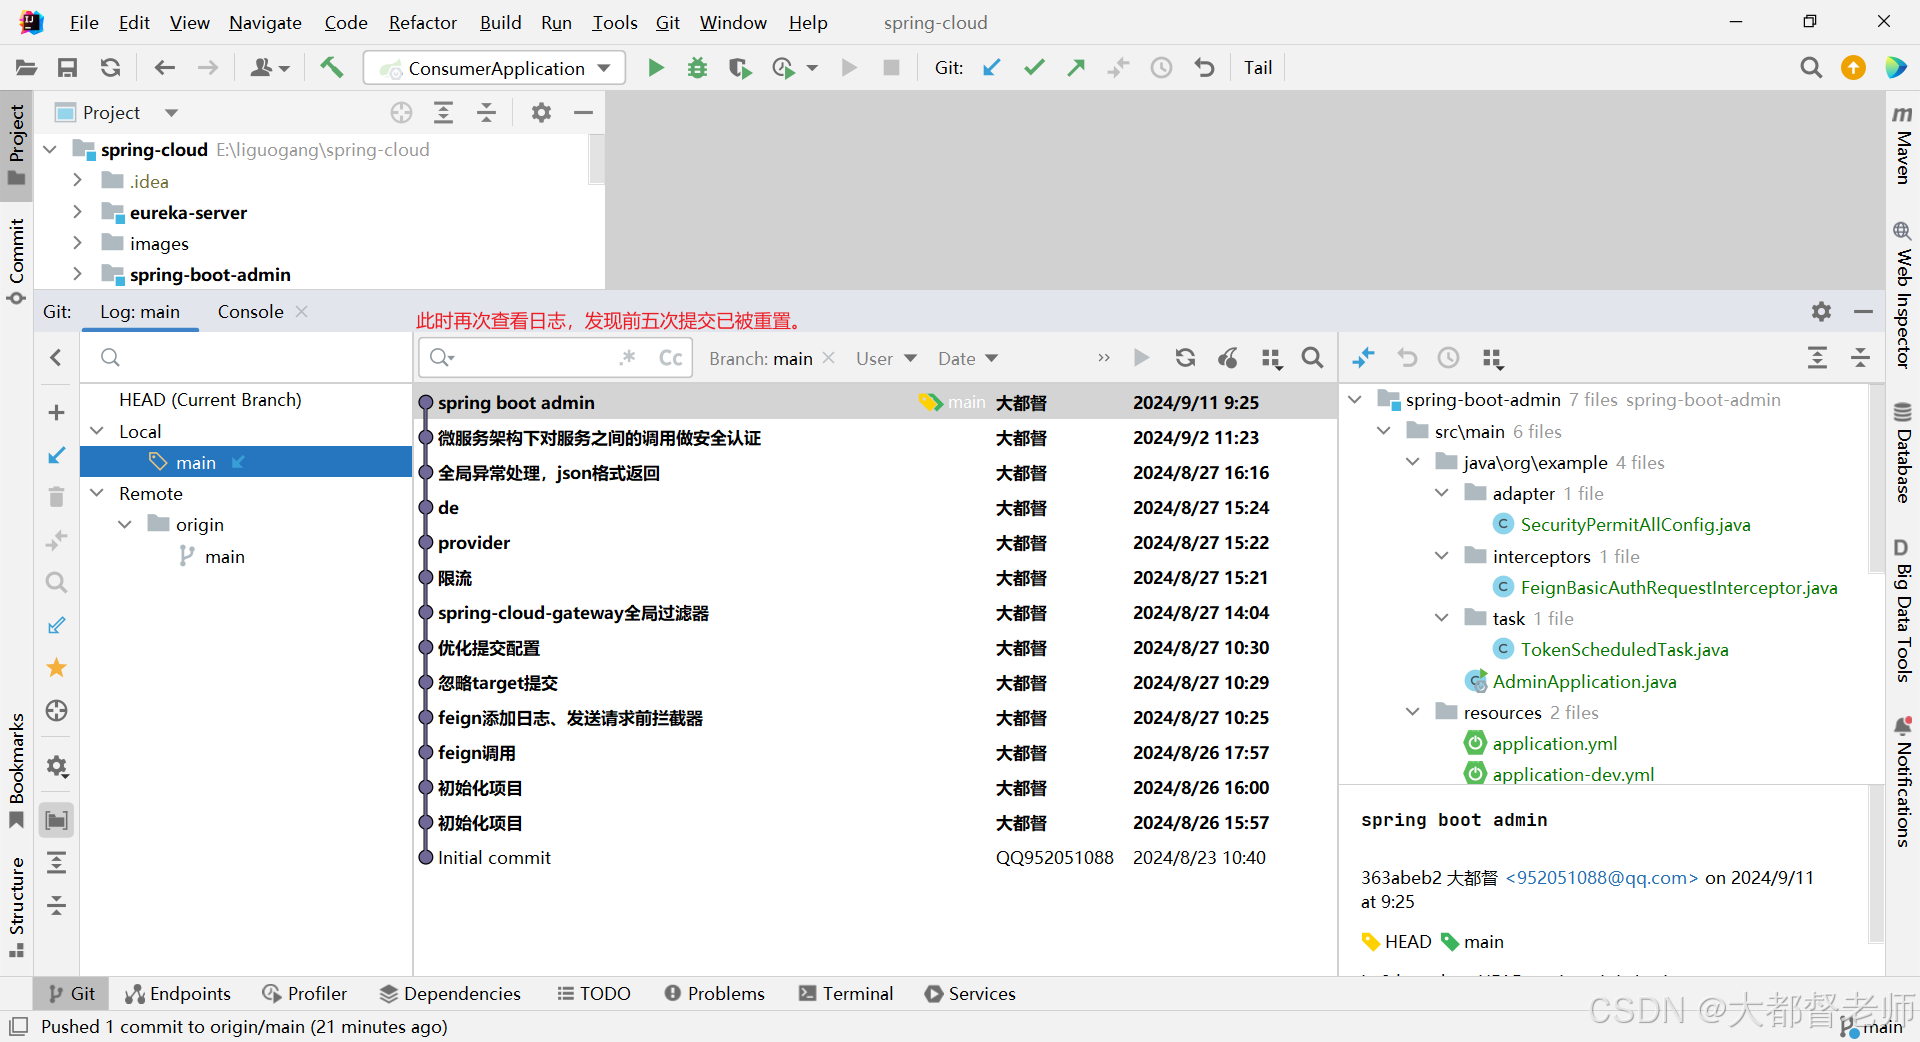Open Search Everywhere magnifier icon
The image size is (1920, 1042).
click(1811, 68)
